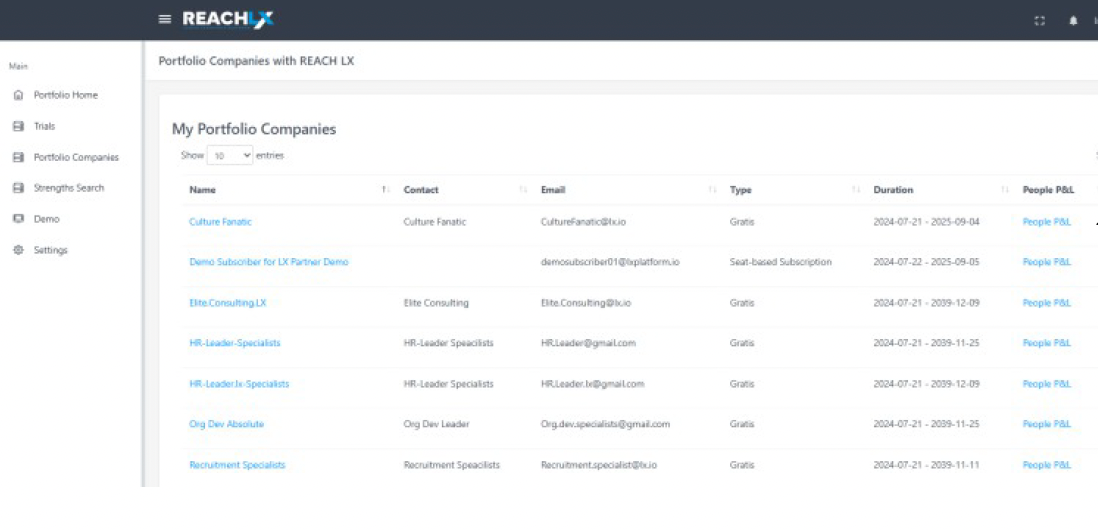Open Demo Subscriber for LX Partner Demo

tap(269, 262)
